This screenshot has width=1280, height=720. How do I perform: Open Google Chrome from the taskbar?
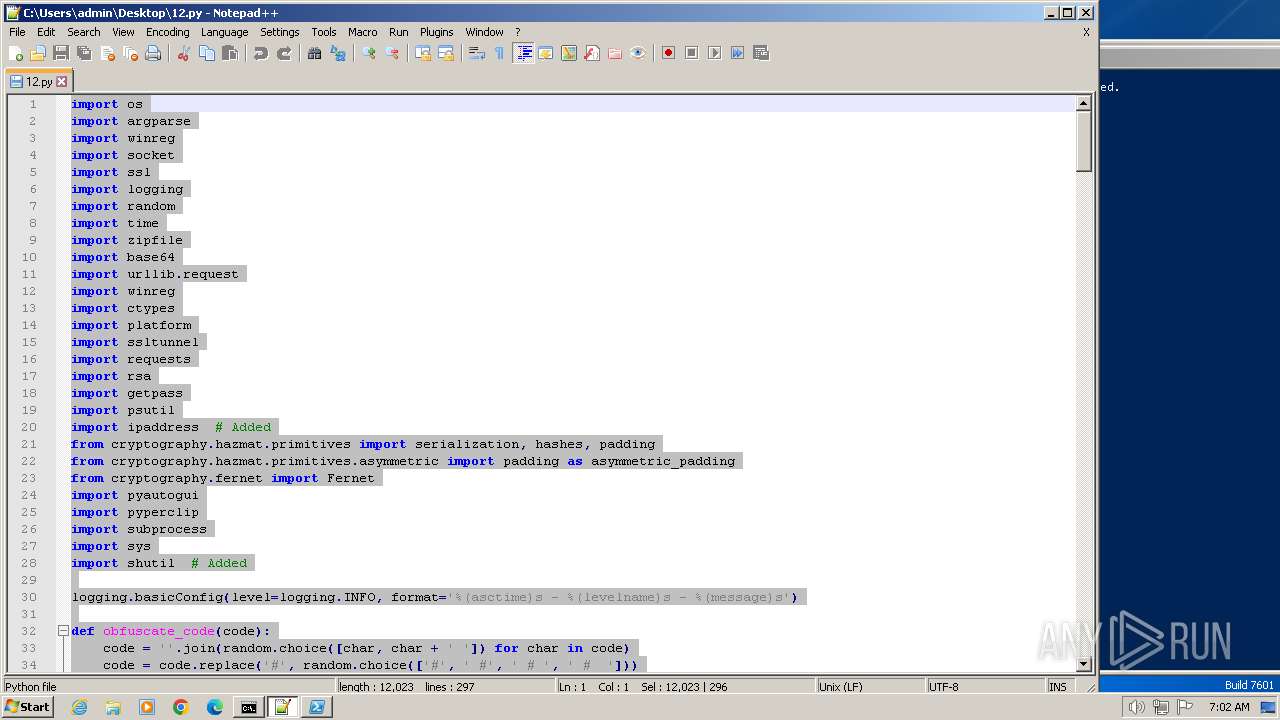(x=181, y=707)
